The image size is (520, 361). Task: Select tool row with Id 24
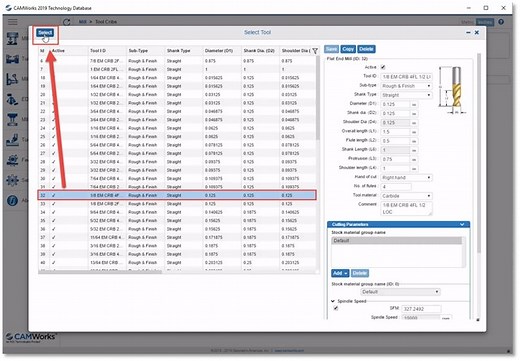click(177, 128)
